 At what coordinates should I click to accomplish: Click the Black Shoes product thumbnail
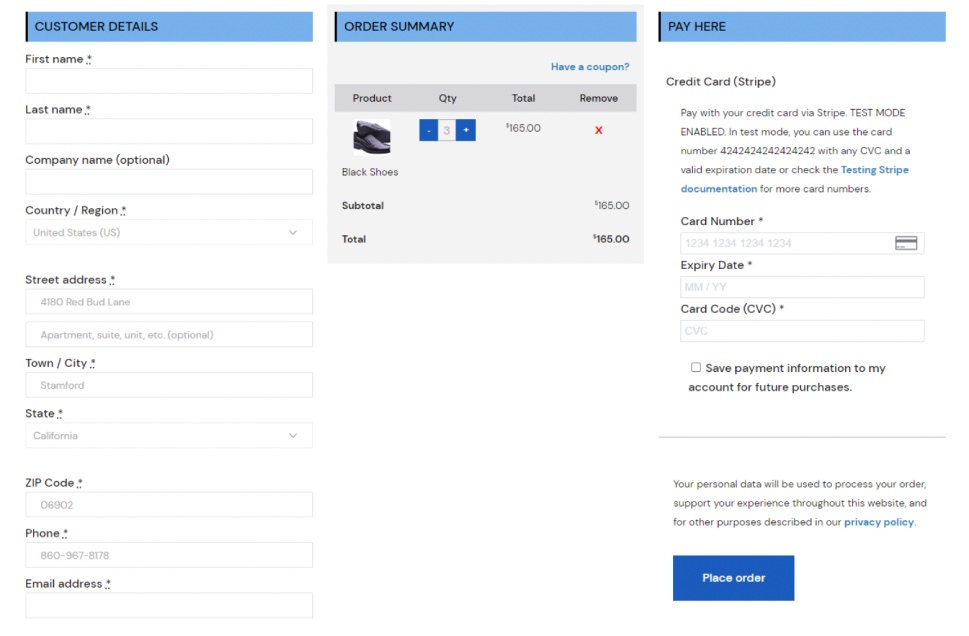click(372, 137)
